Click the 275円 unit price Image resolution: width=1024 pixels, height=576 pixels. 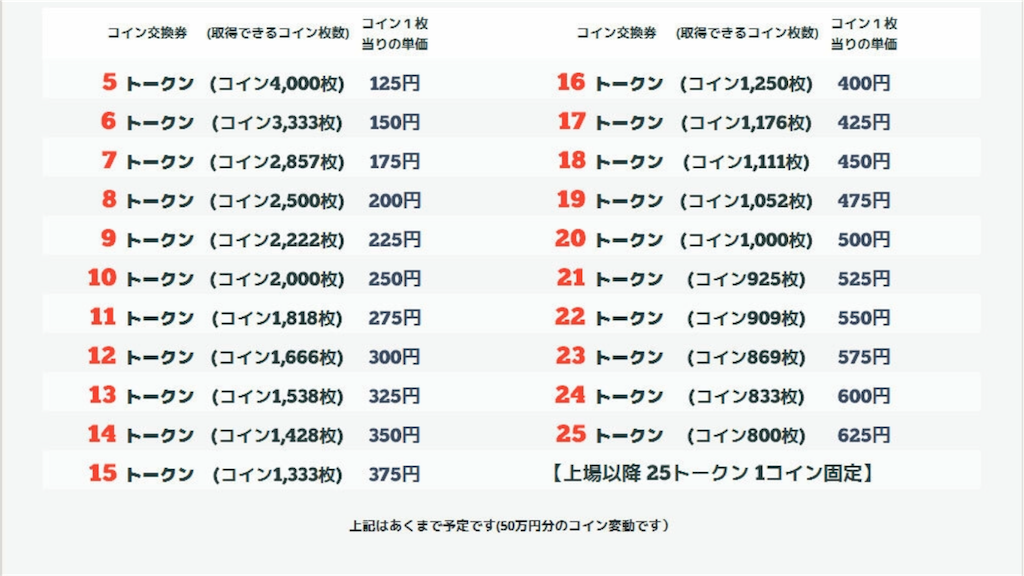click(x=394, y=319)
